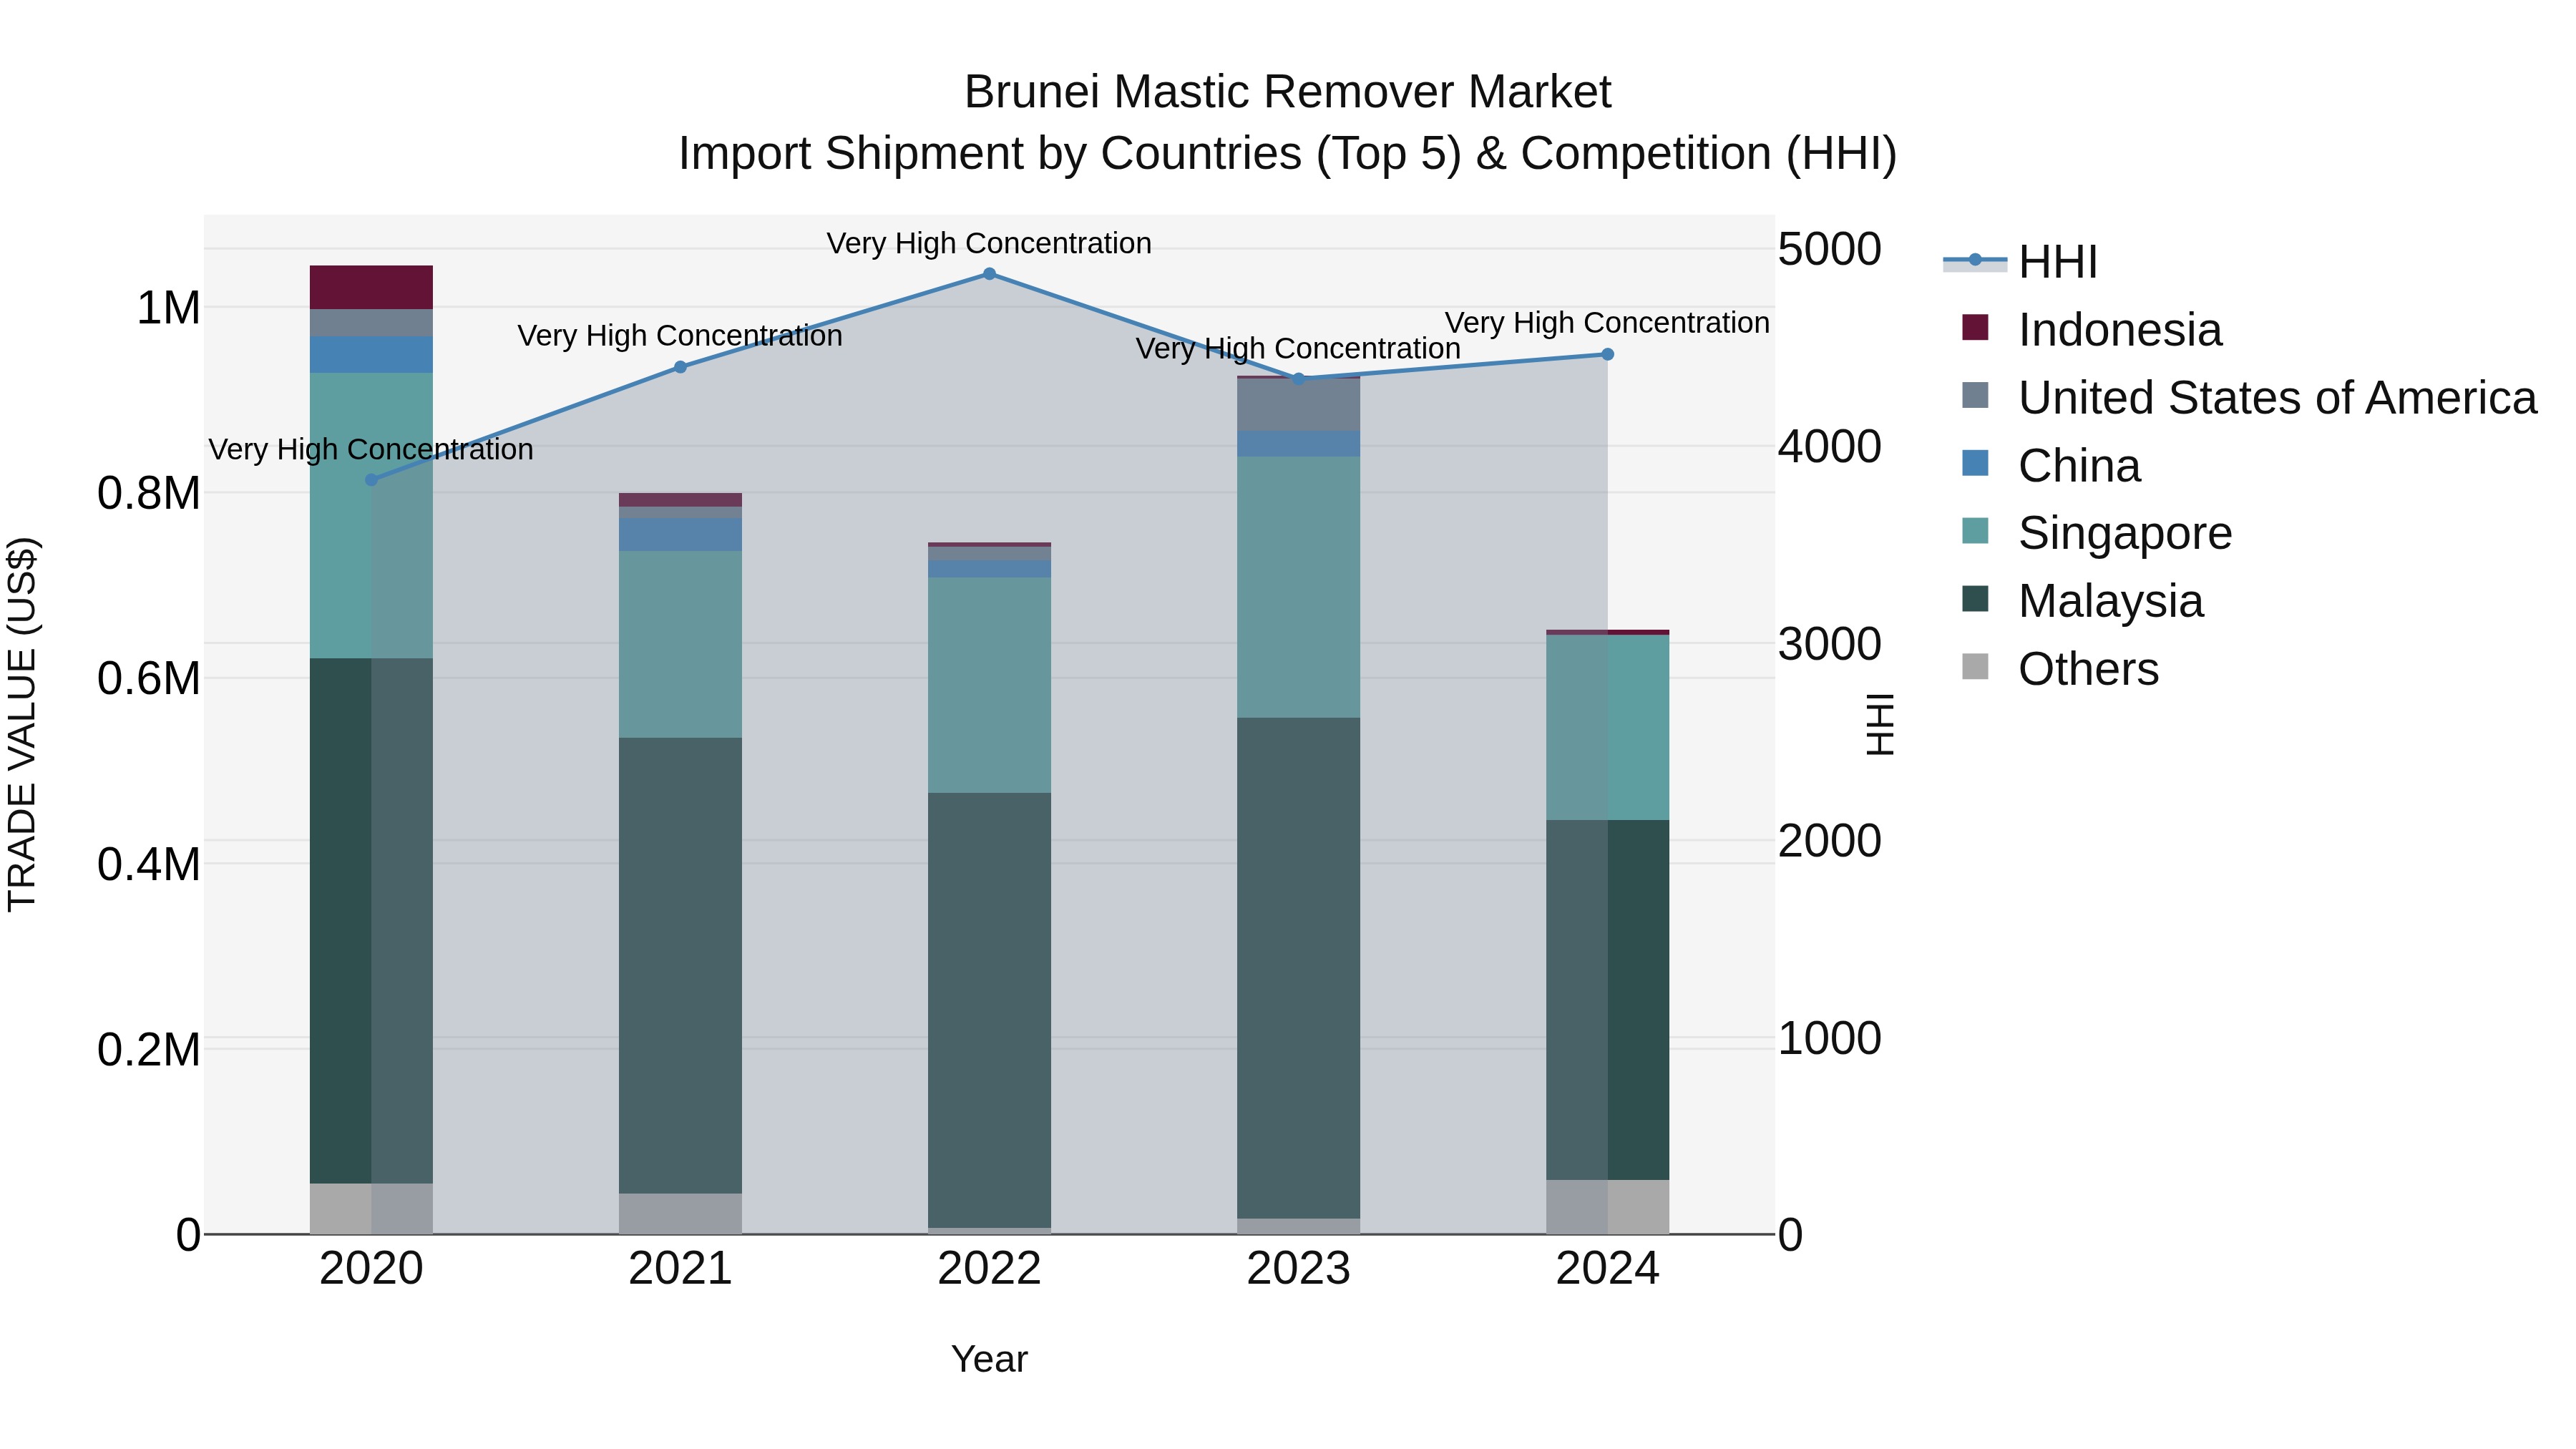Click the 2020 x-axis label
The width and height of the screenshot is (2576, 1449).
pyautogui.click(x=372, y=1269)
